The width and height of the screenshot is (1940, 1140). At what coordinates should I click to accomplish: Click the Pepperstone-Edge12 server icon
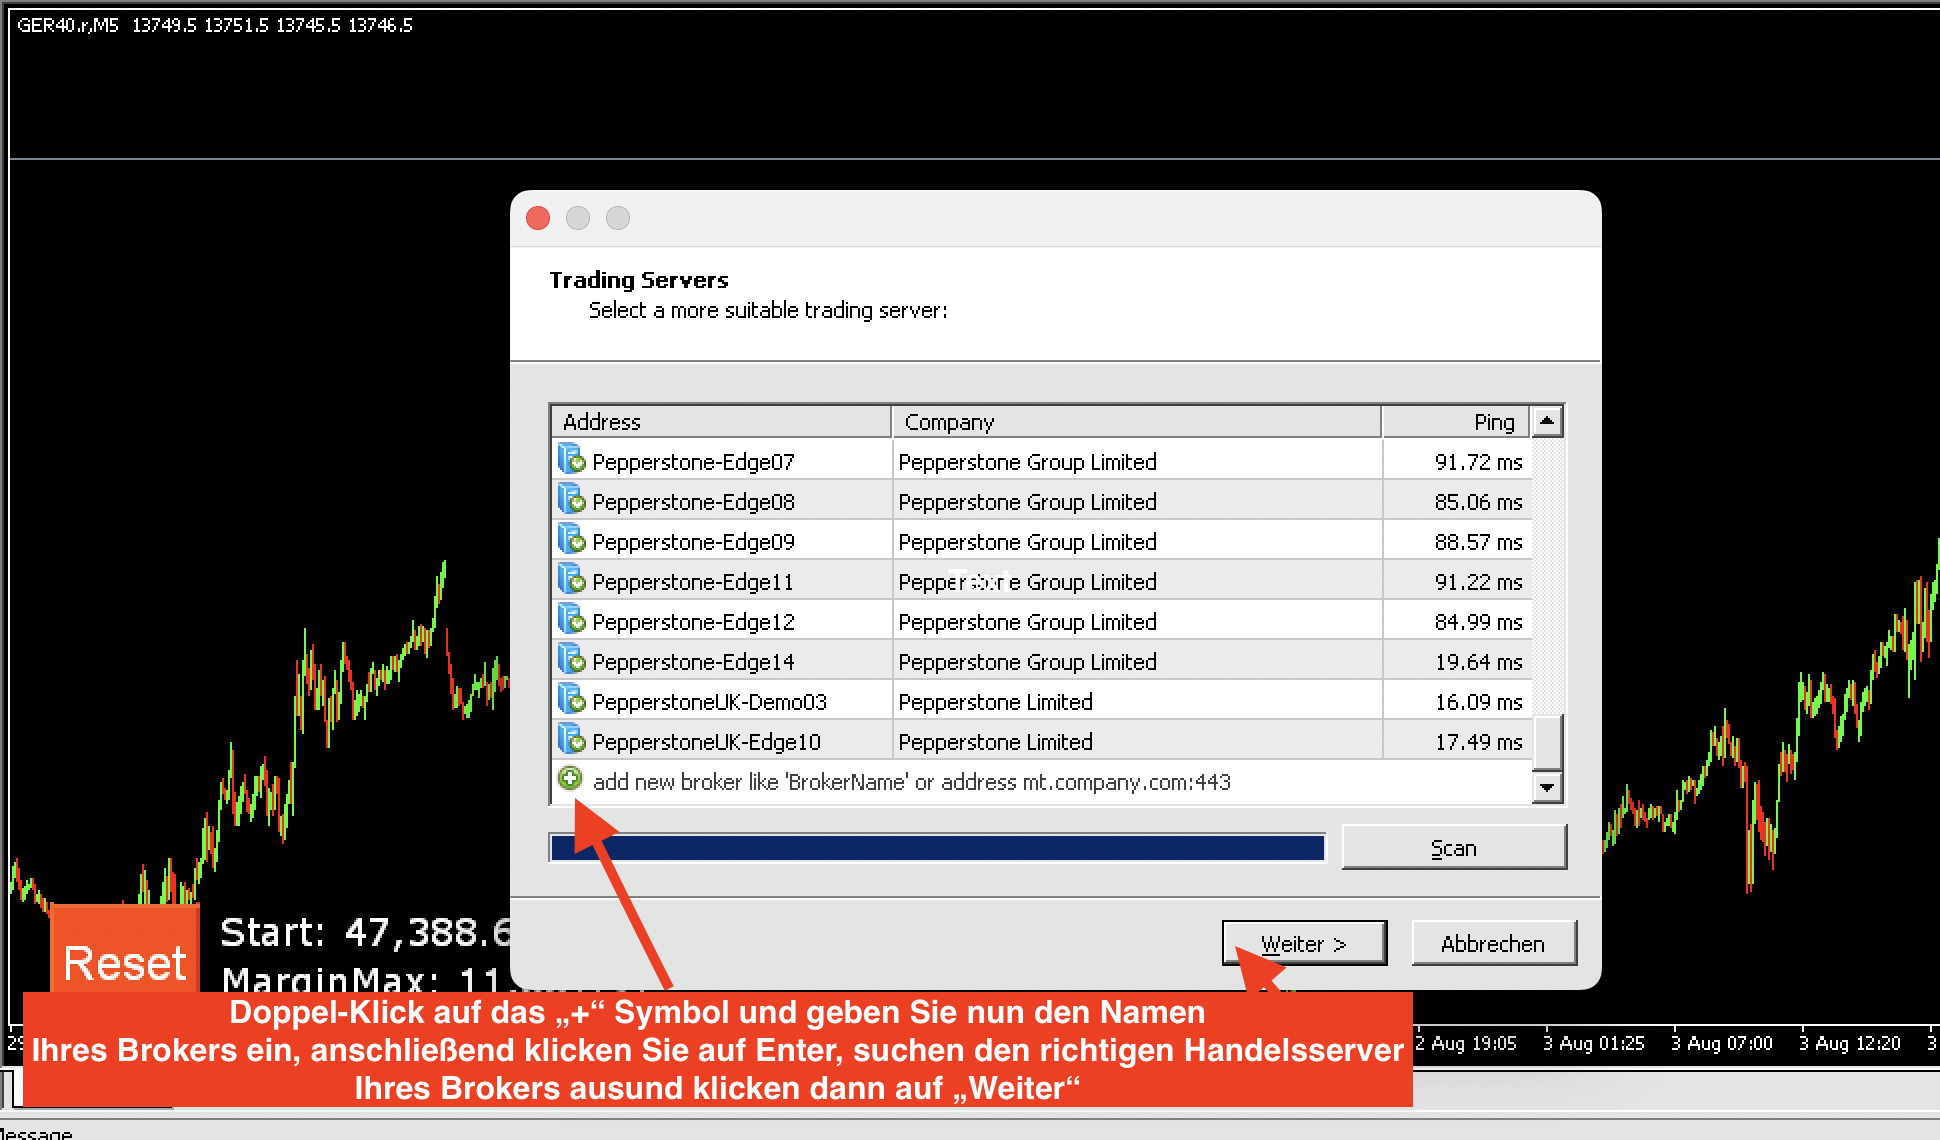coord(571,619)
